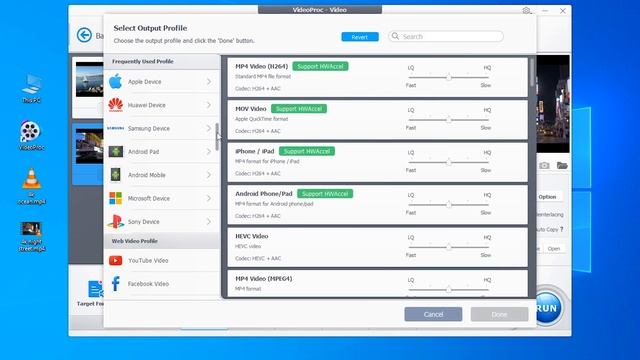
Task: Choose MP4 Video (H264) profile
Action: tap(377, 77)
